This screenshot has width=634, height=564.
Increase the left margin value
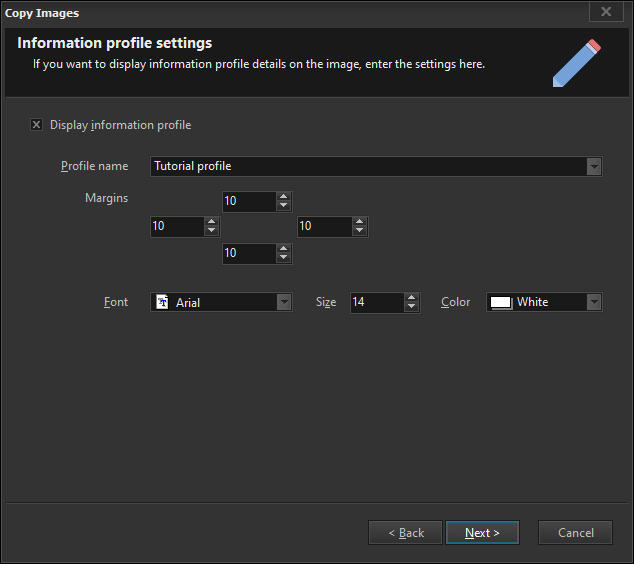click(211, 222)
